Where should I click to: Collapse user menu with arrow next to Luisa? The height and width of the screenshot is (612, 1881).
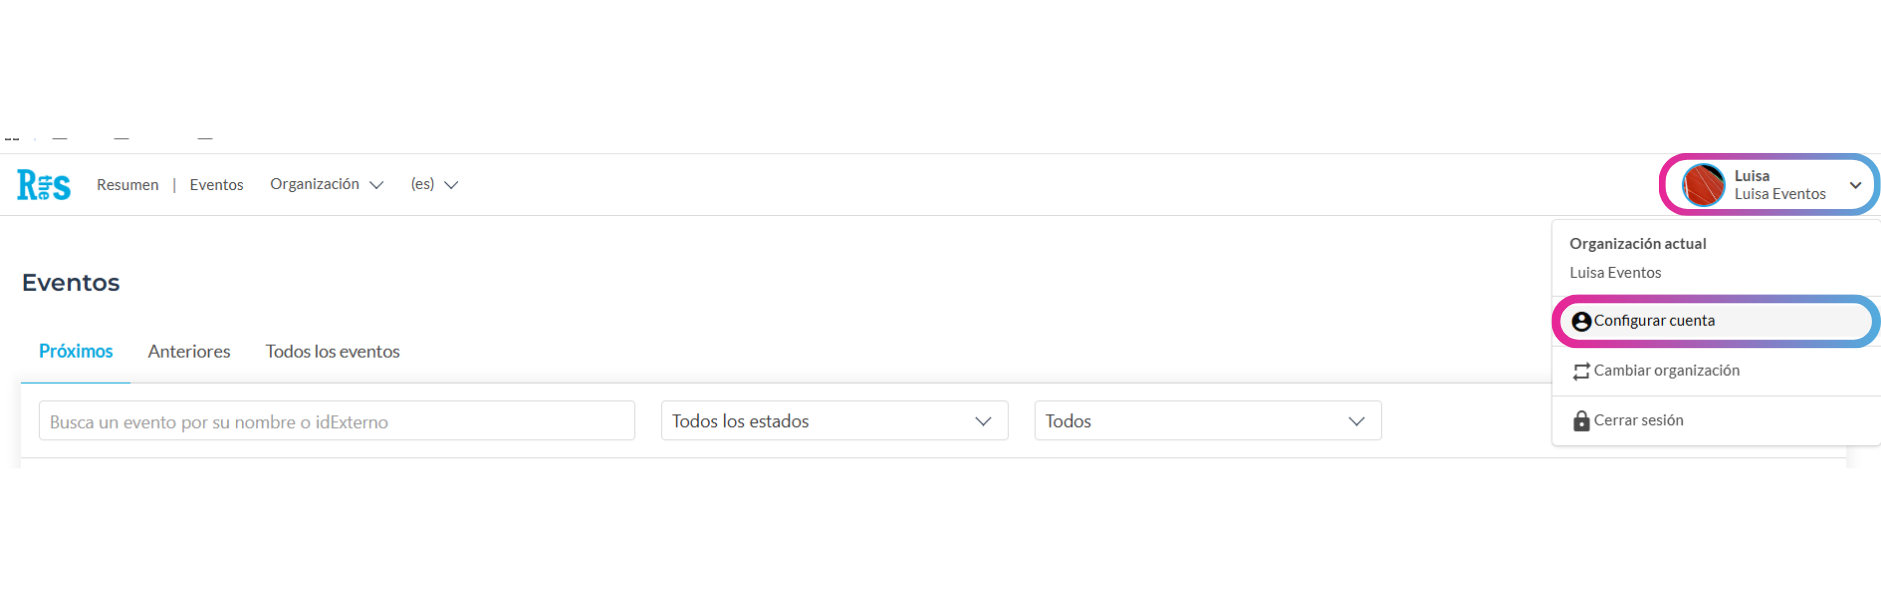(x=1855, y=185)
